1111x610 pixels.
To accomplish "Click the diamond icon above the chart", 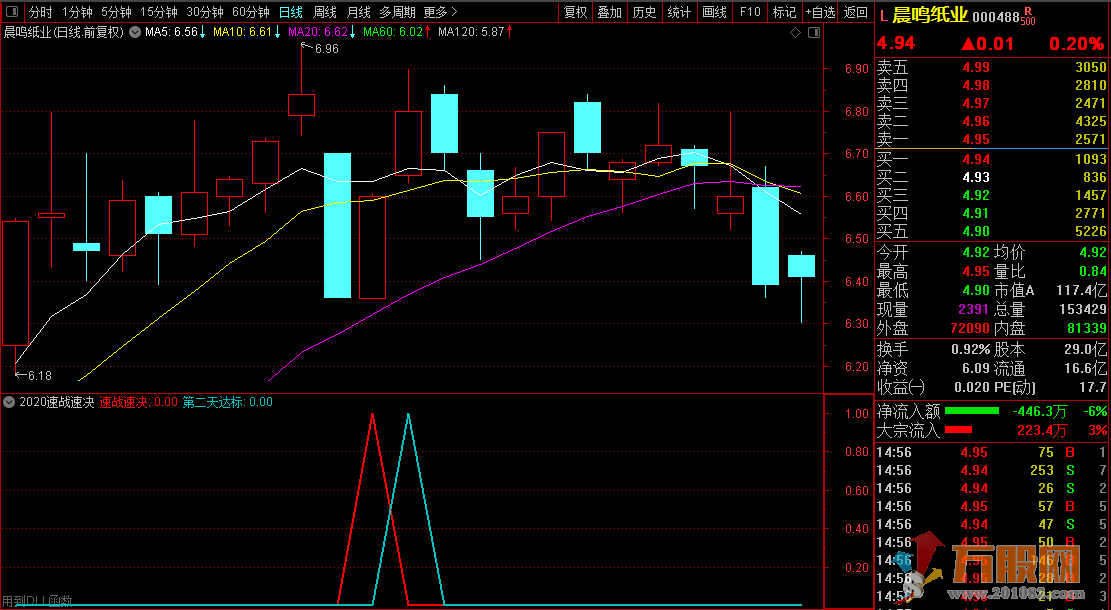I will pos(795,32).
